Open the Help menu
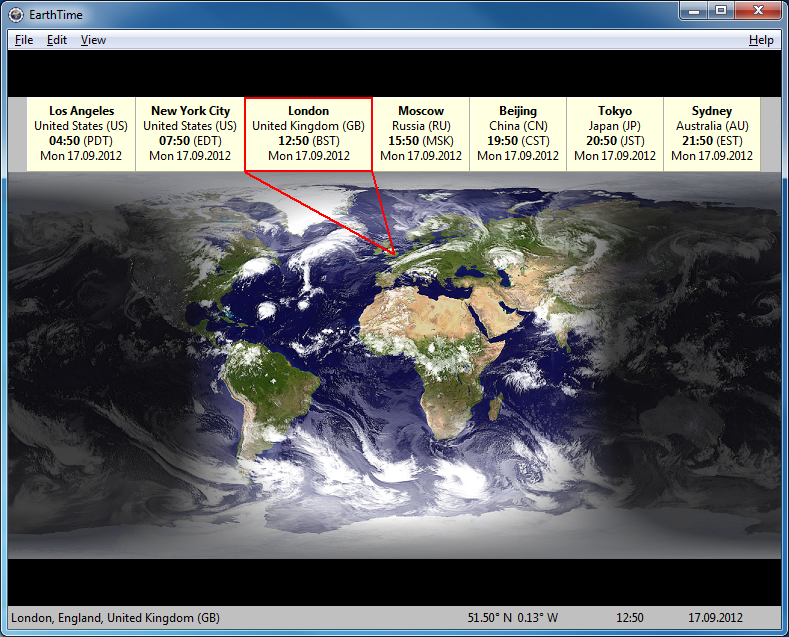789x637 pixels. click(761, 40)
